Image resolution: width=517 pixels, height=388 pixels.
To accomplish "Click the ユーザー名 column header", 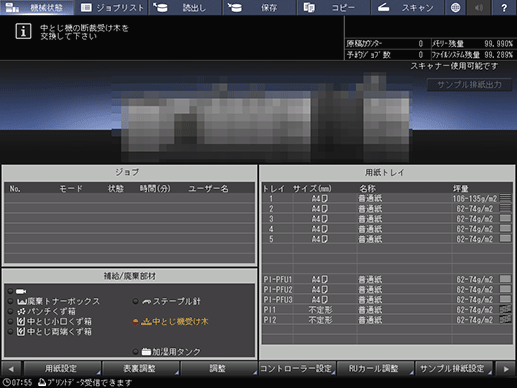I will [208, 189].
